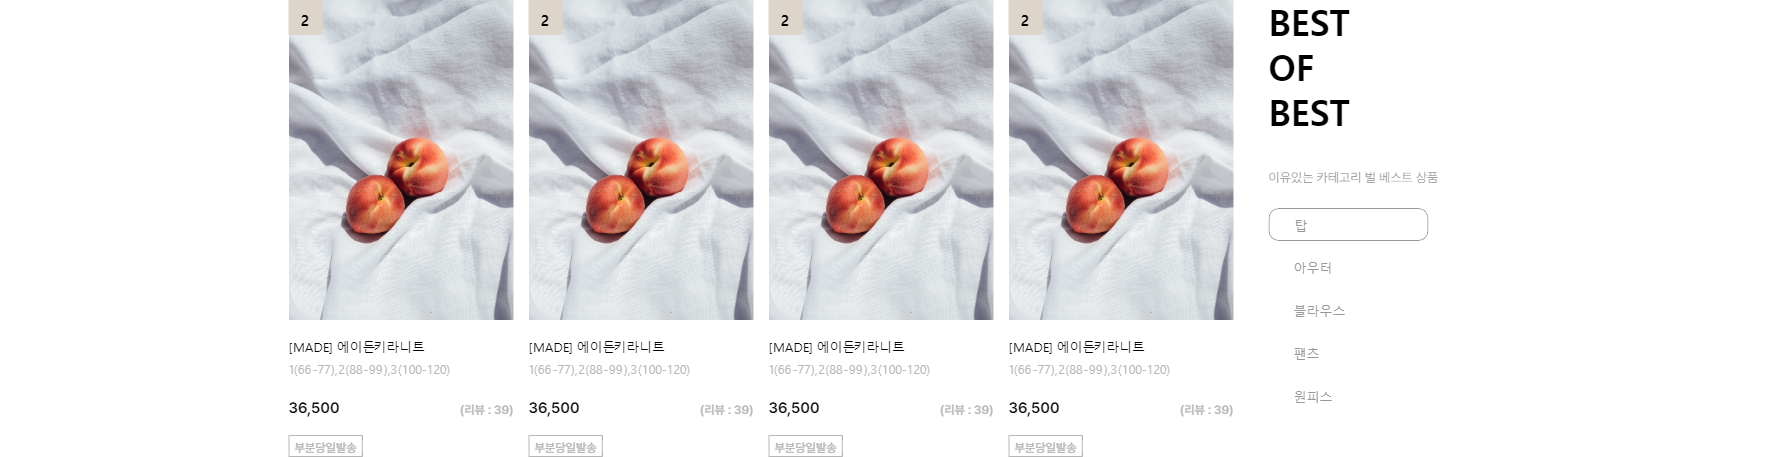The height and width of the screenshot is (457, 1777).
Task: Open the fourth product's peach image
Action: [x=1121, y=160]
